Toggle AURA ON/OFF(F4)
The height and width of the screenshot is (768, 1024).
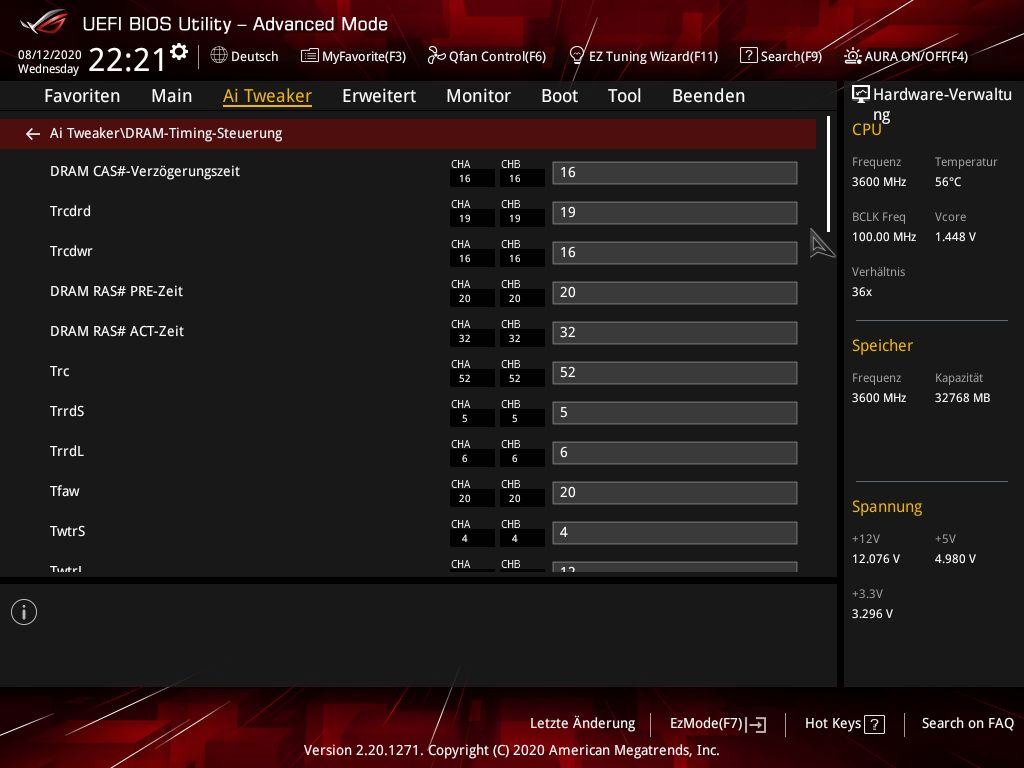click(x=906, y=56)
